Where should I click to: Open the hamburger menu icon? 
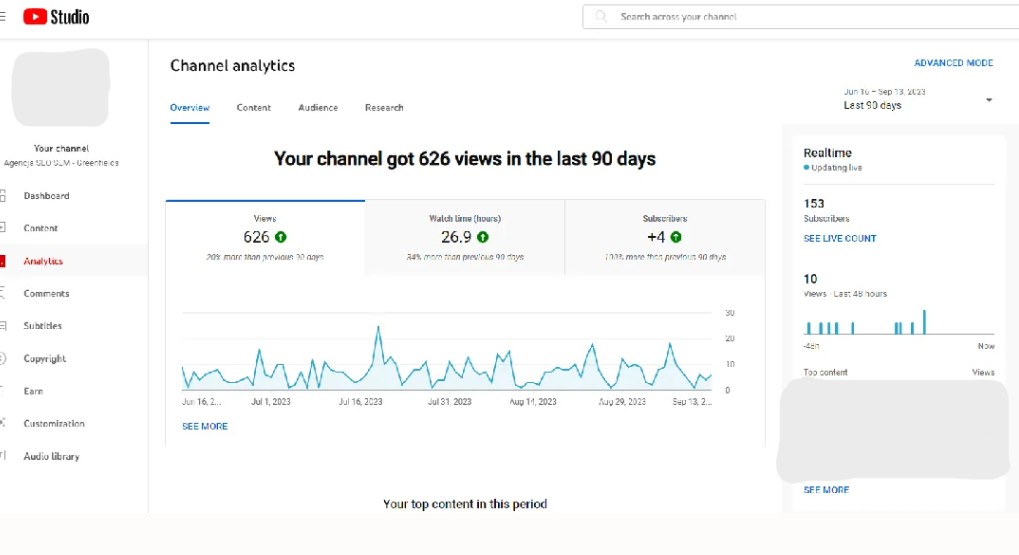click(3, 17)
